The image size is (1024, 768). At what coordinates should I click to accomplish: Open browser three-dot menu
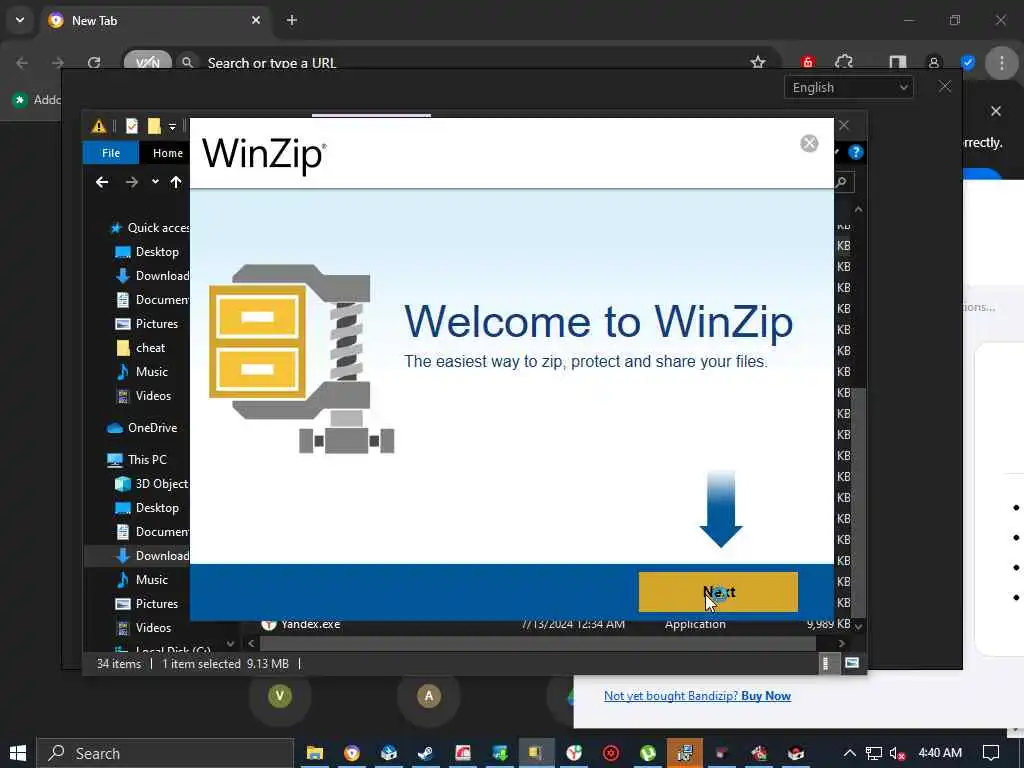1002,63
